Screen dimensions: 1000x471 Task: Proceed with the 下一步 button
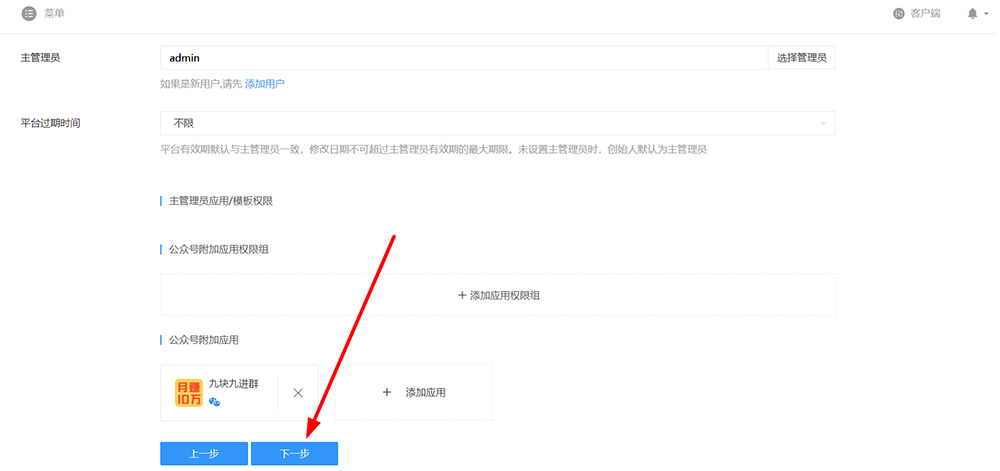(294, 454)
